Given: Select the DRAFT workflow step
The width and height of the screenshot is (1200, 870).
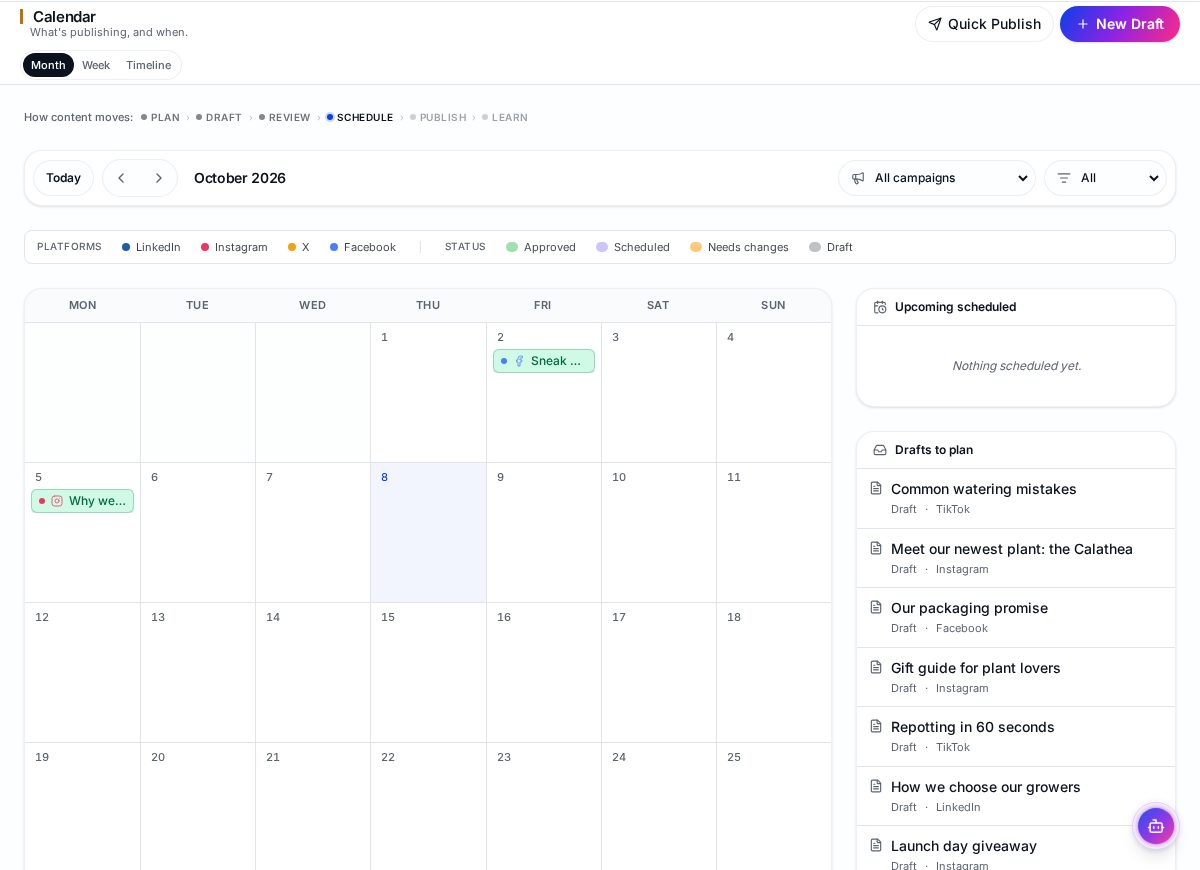Looking at the screenshot, I should (219, 117).
